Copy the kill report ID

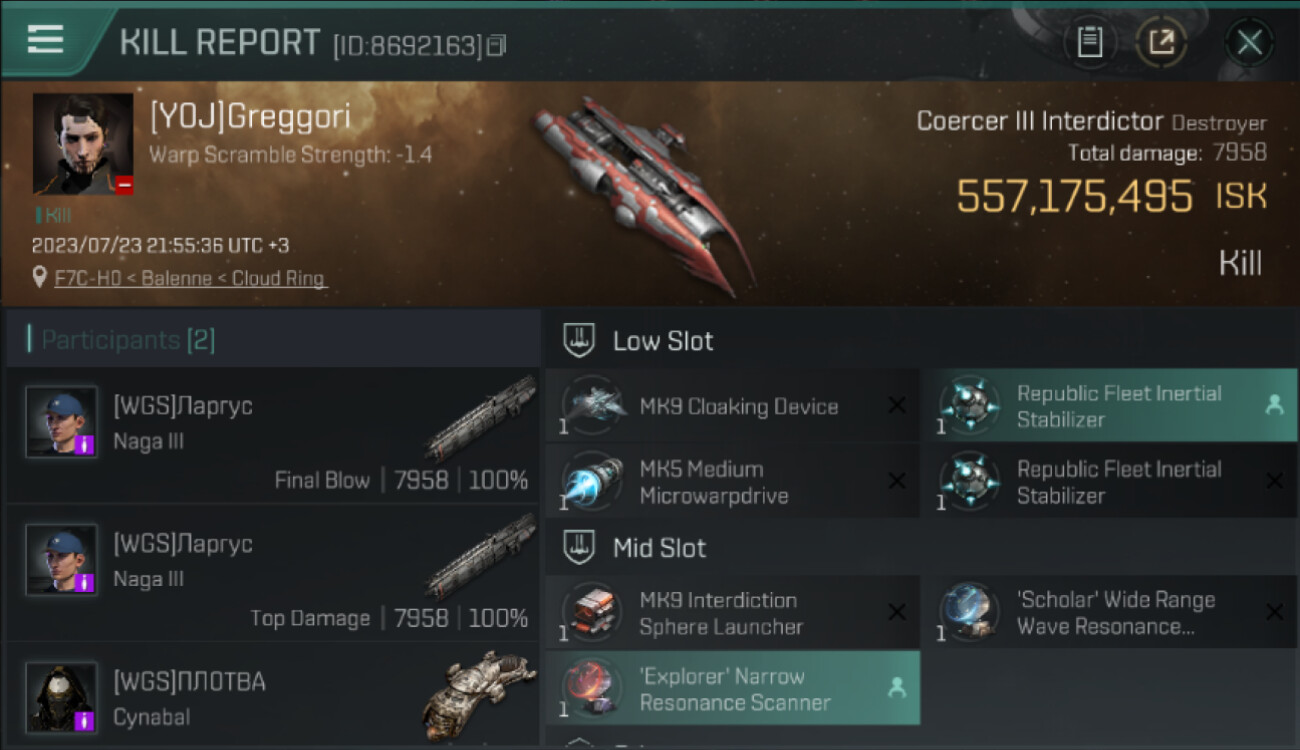point(497,45)
